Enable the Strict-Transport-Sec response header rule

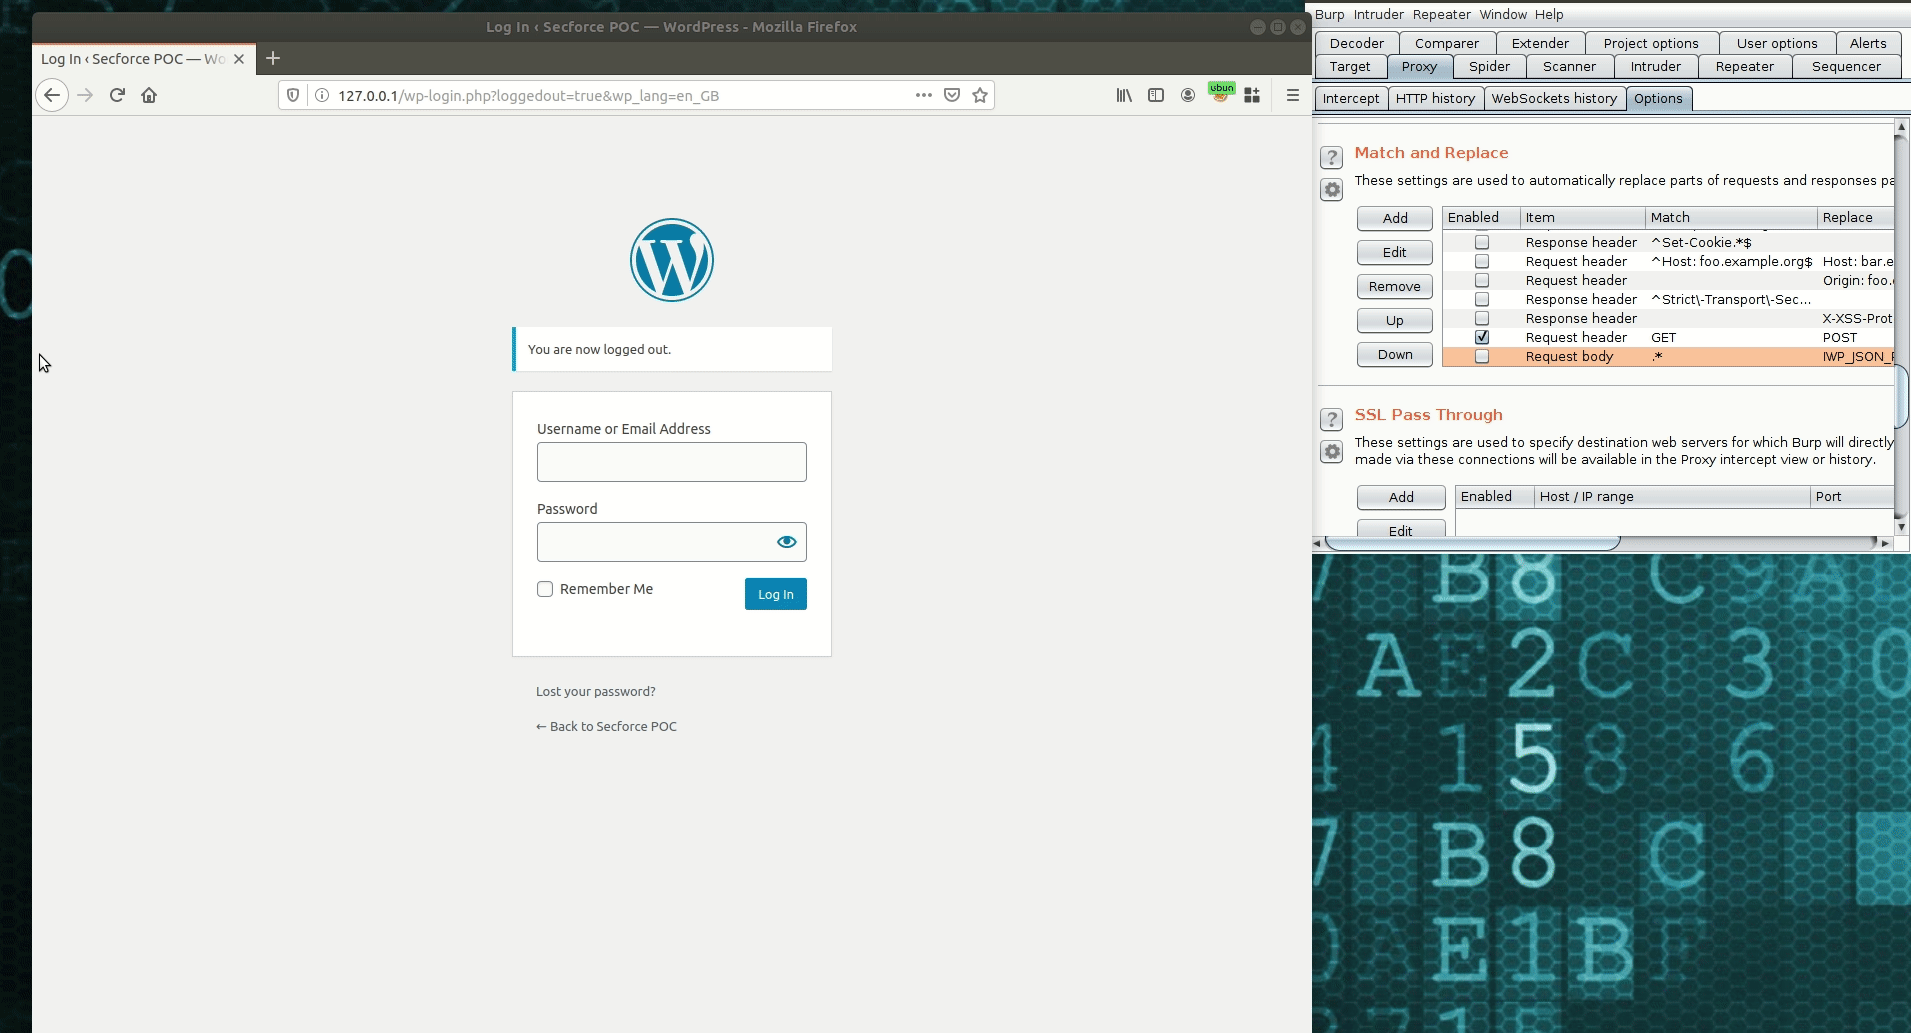coord(1482,299)
